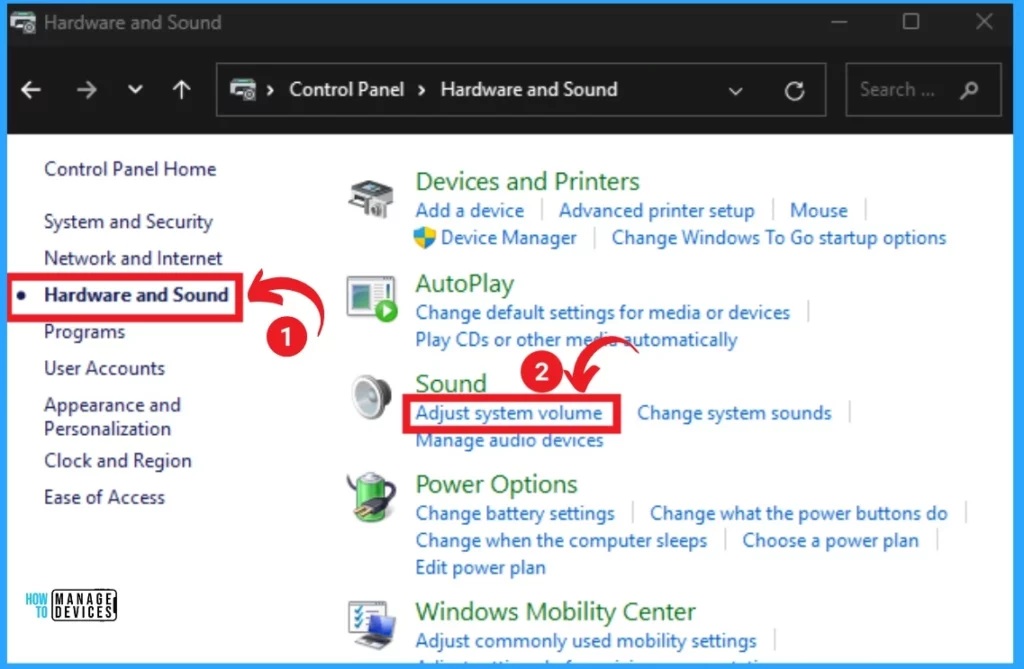Open Advanced printer setup
This screenshot has width=1024, height=669.
656,210
